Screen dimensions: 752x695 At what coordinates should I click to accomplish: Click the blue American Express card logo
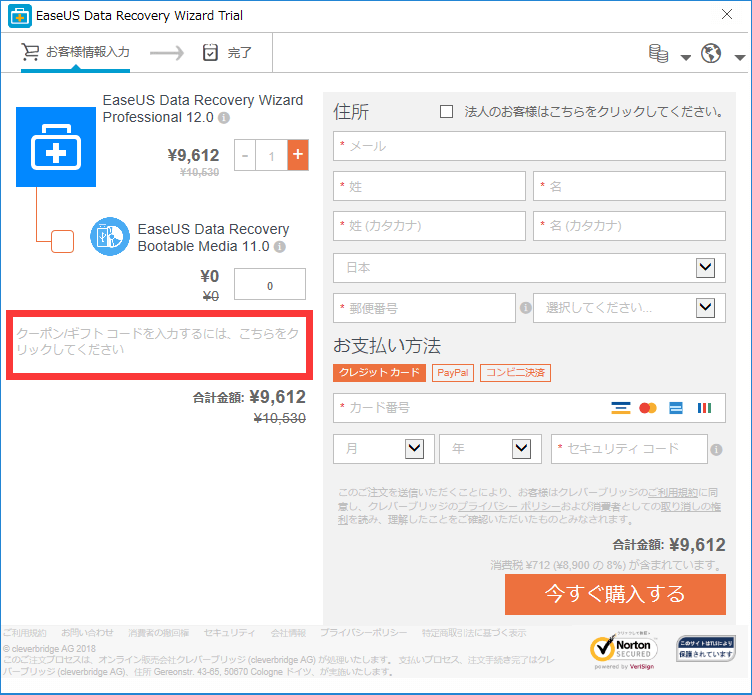point(676,408)
